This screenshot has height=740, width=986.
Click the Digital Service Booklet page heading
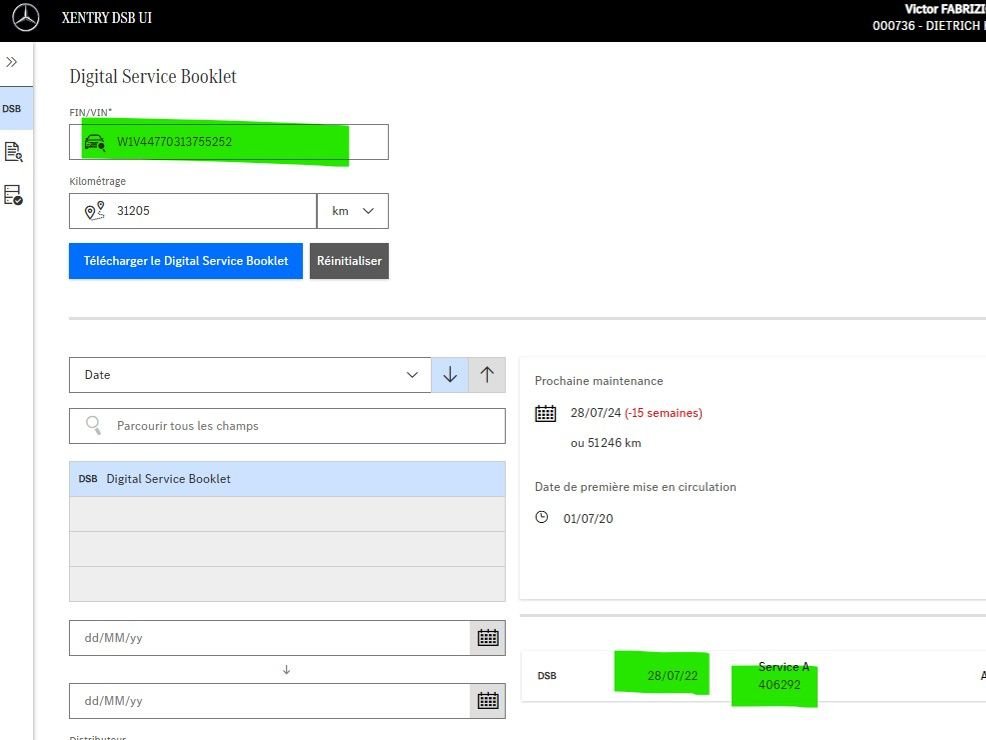tap(153, 77)
